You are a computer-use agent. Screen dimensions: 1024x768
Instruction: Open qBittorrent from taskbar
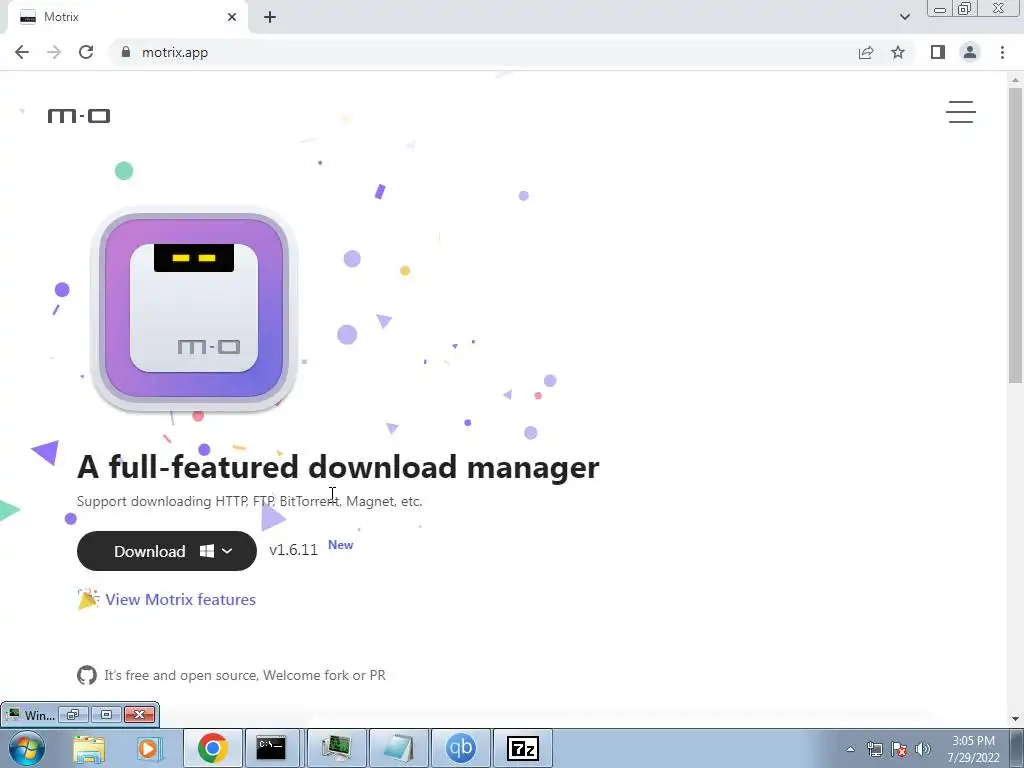point(460,748)
